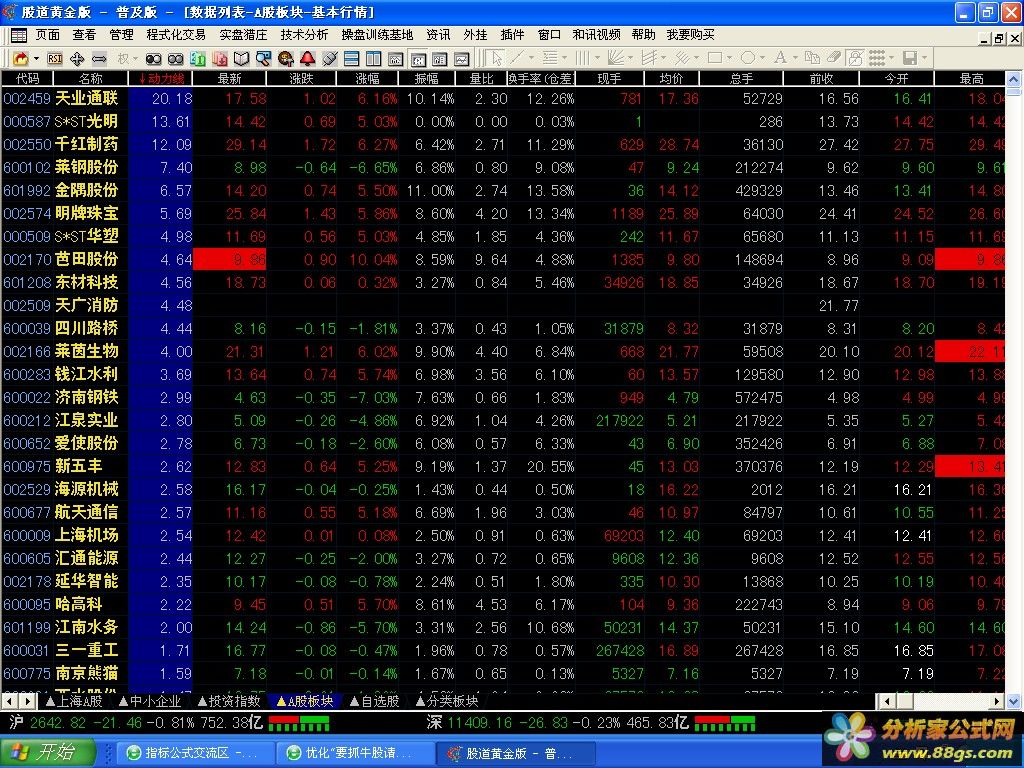Switch to the 自选股 tab
1024x768 pixels.
tap(374, 701)
